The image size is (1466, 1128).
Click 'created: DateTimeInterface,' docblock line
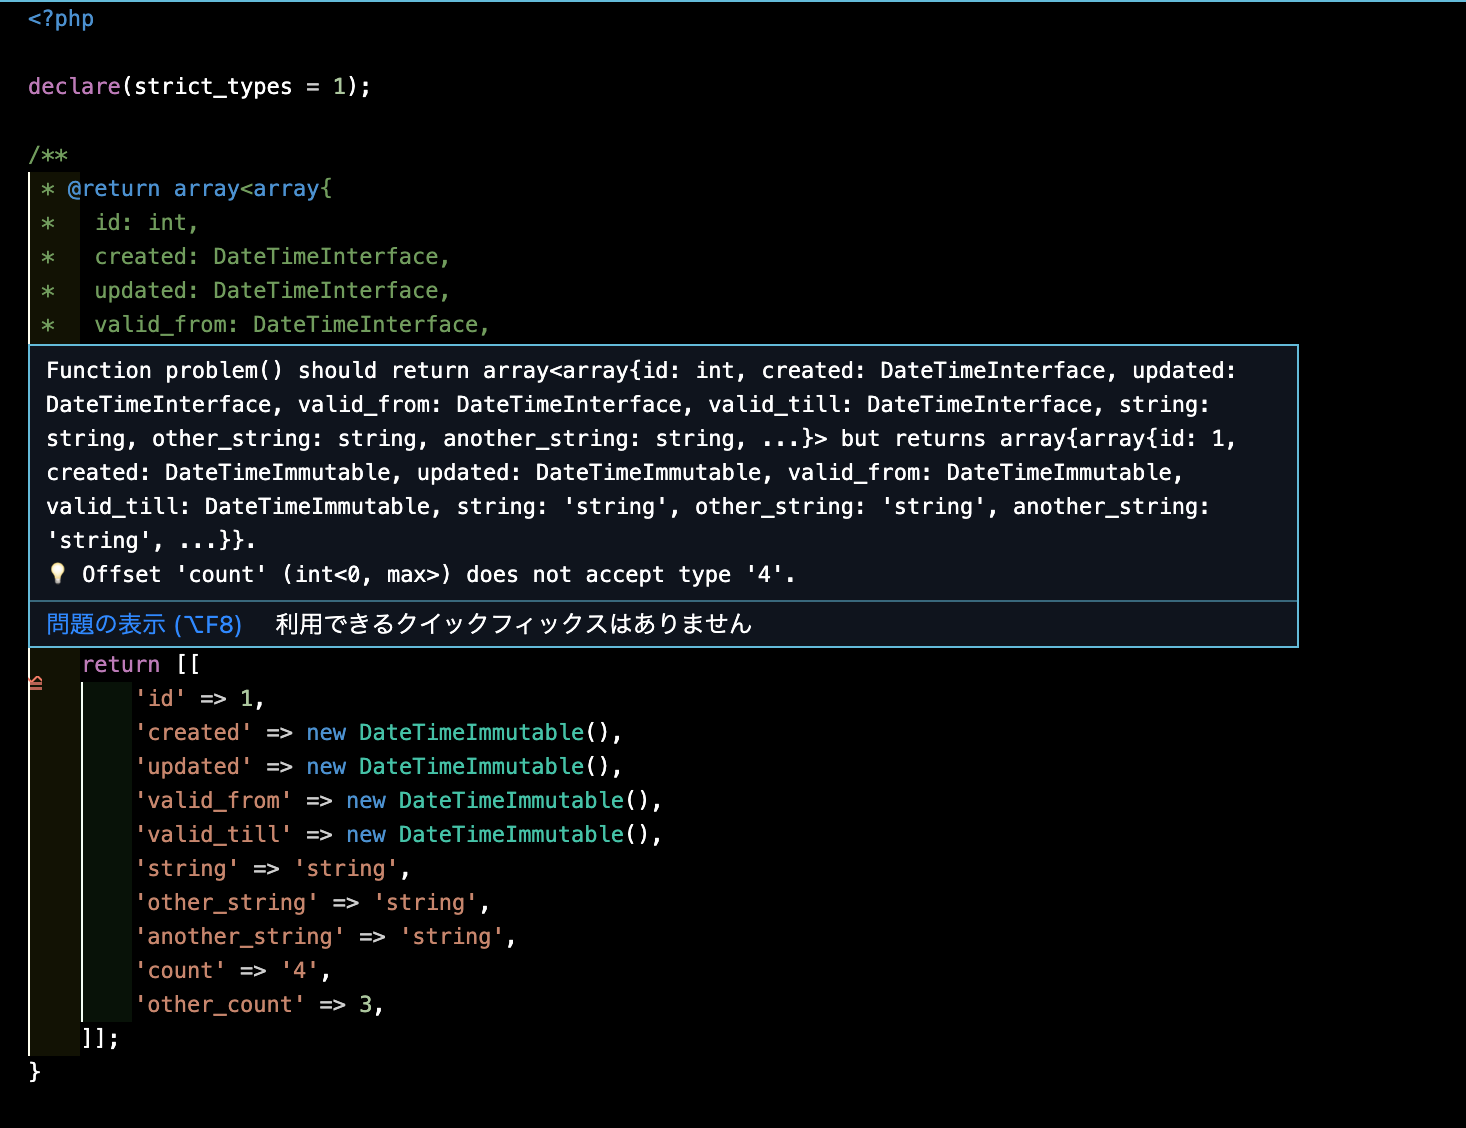point(272,257)
